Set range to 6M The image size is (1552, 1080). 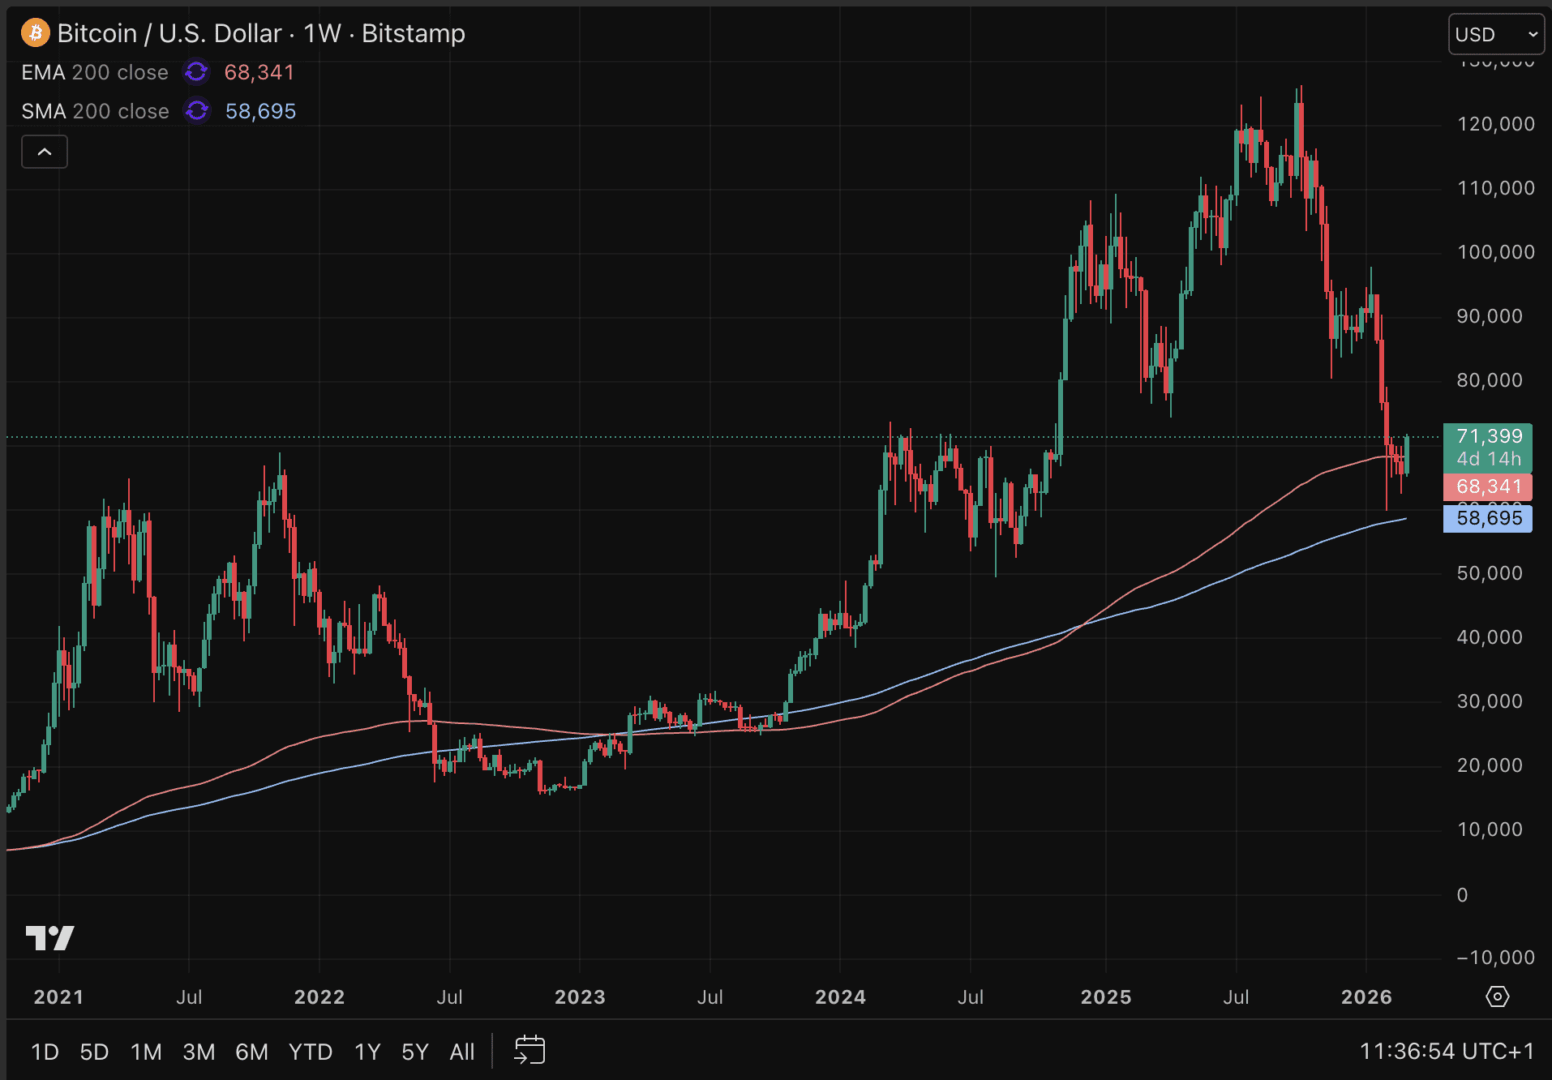(x=251, y=1052)
